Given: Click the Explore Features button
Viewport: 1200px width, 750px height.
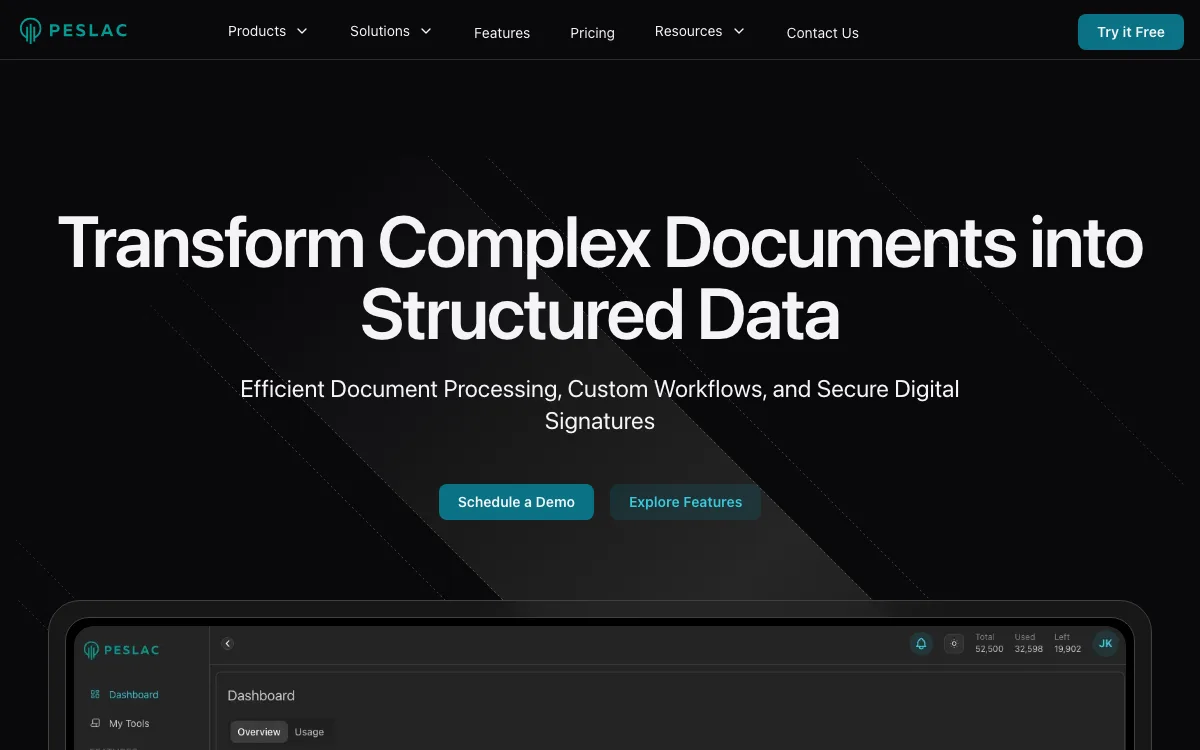Looking at the screenshot, I should 685,502.
